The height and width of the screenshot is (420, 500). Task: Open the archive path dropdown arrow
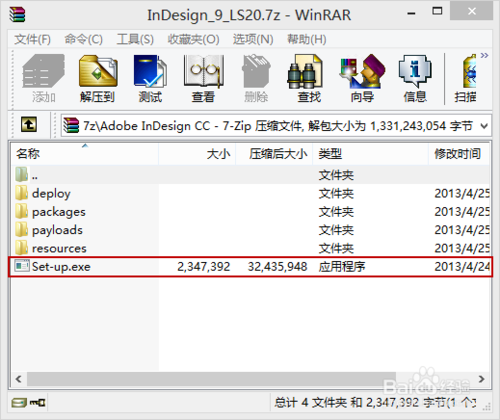tap(484, 126)
